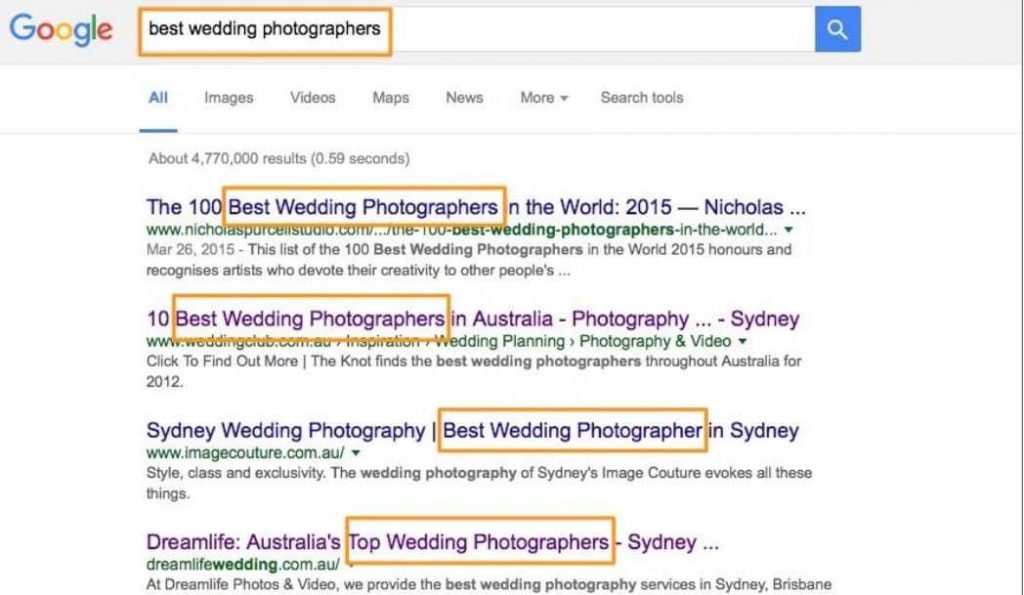This screenshot has height=595, width=1024.
Task: Open Dreamlife: Australia's Top Wedding Photographers result
Action: click(432, 542)
